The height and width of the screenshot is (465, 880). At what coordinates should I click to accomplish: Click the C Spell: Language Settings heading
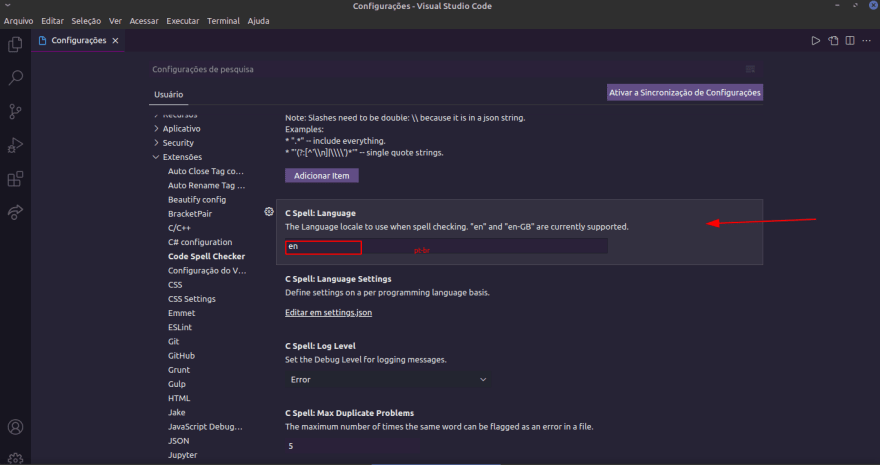[338, 279]
